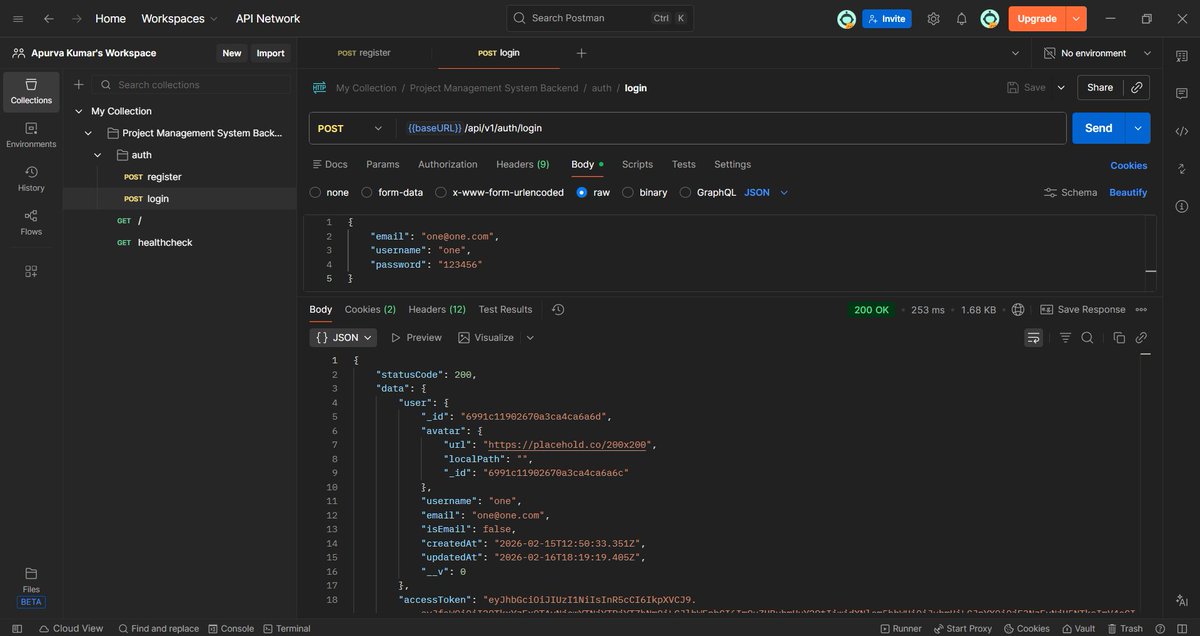The height and width of the screenshot is (636, 1200).
Task: Open the request info icon in right sidebar
Action: [1181, 208]
